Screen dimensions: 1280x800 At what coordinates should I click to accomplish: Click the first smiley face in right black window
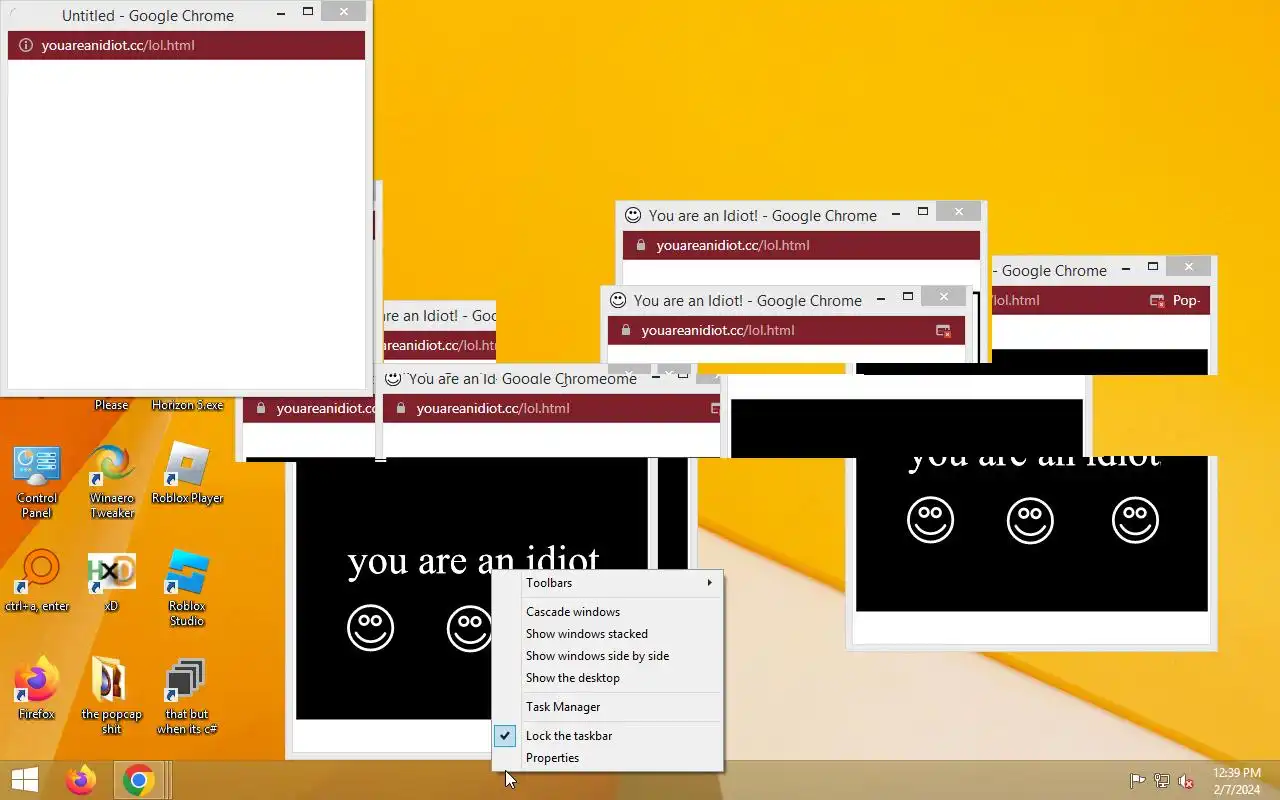[x=930, y=520]
